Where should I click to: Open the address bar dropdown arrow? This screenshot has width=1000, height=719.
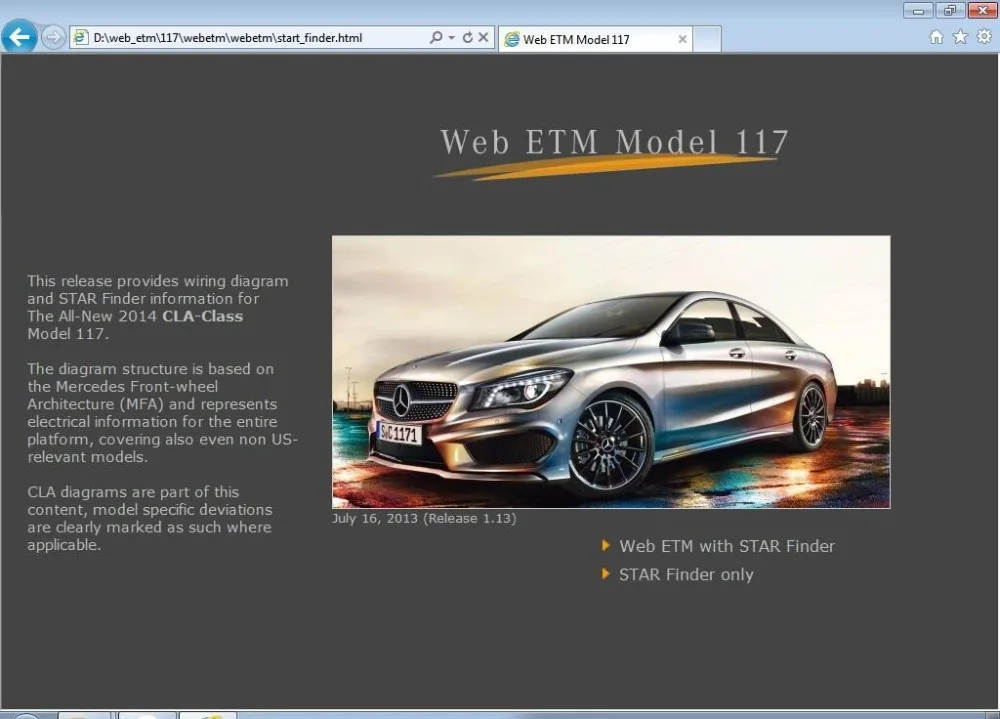pos(452,38)
